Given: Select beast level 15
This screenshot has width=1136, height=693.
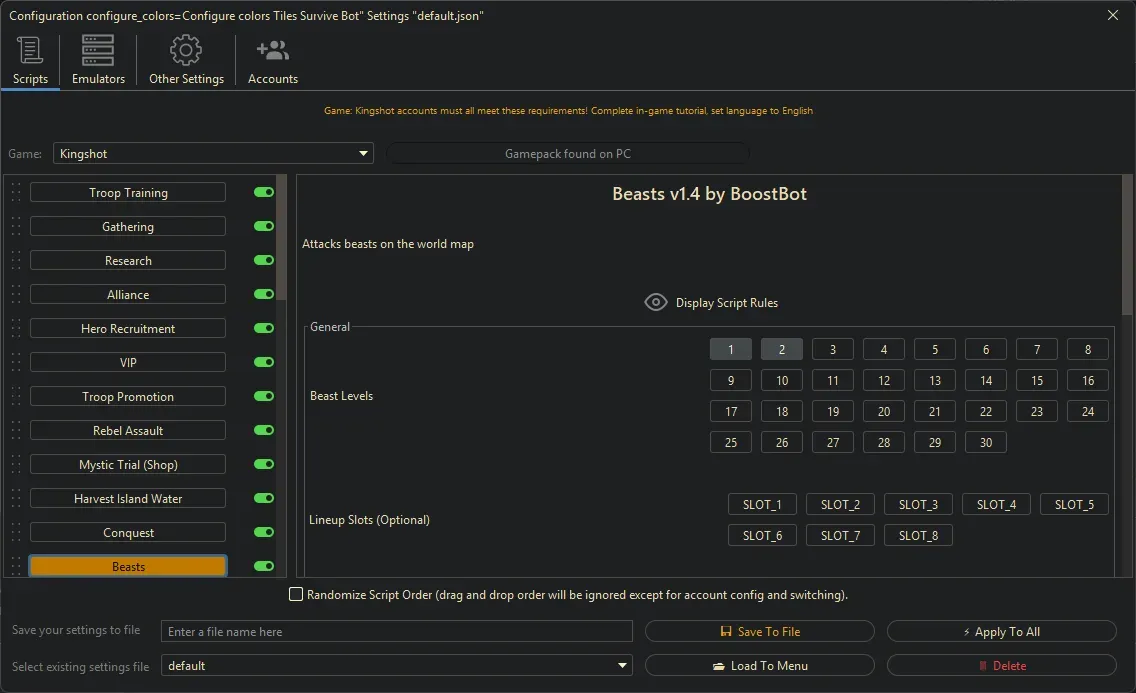Looking at the screenshot, I should tap(1037, 380).
